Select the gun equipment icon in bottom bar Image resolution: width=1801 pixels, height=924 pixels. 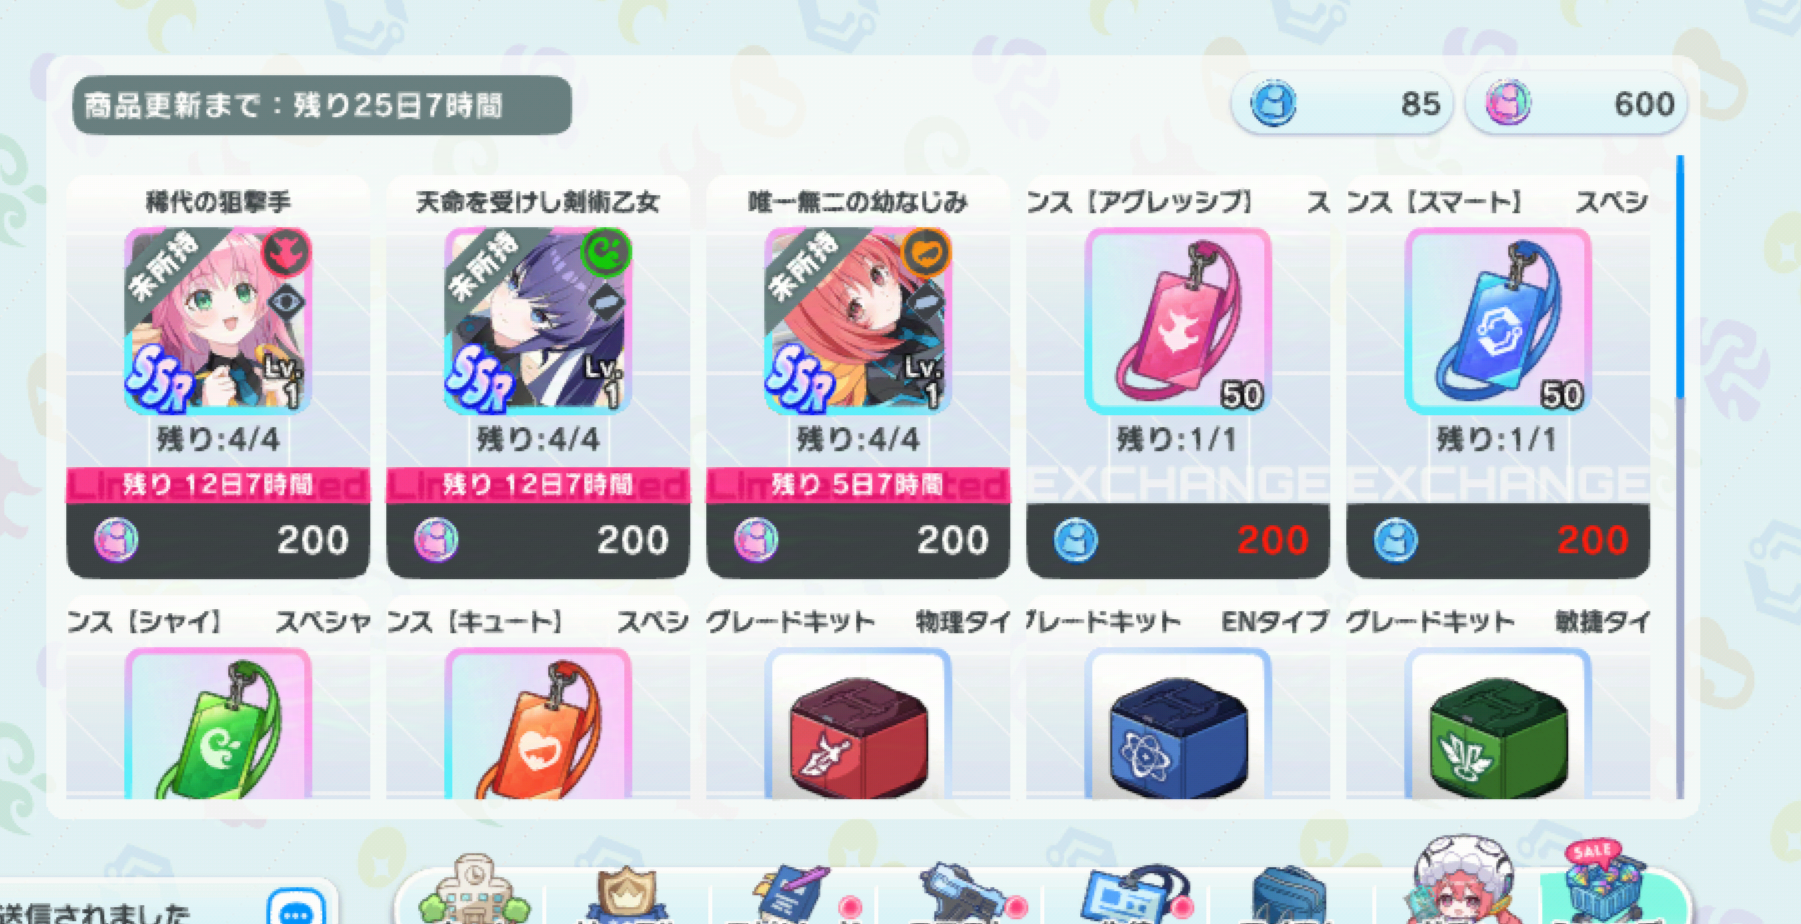click(x=958, y=894)
